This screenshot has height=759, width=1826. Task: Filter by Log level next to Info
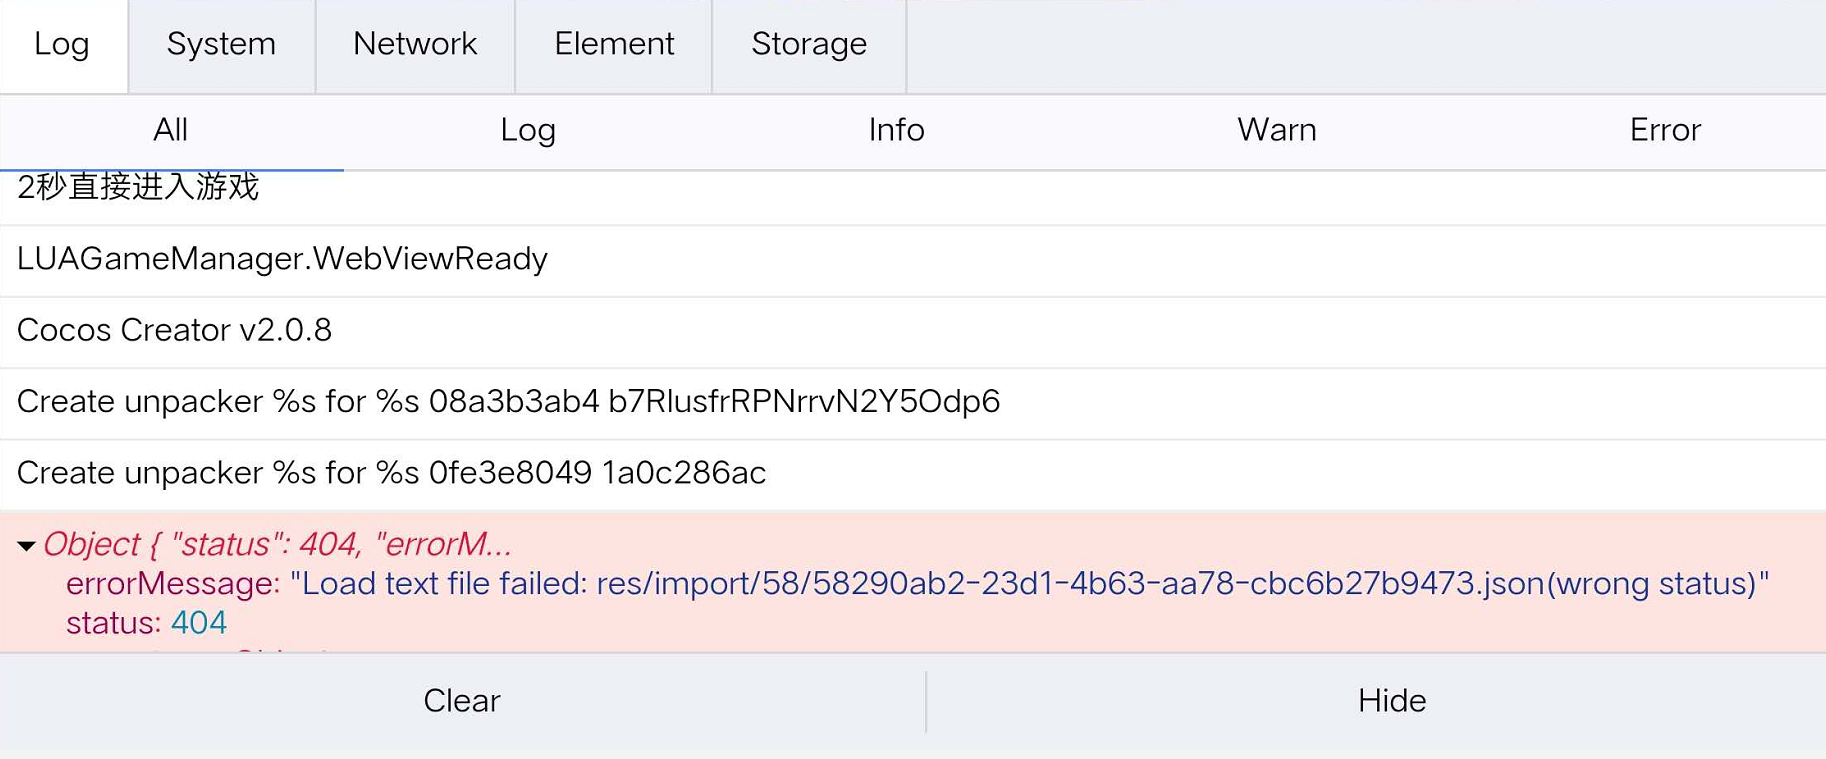click(528, 131)
